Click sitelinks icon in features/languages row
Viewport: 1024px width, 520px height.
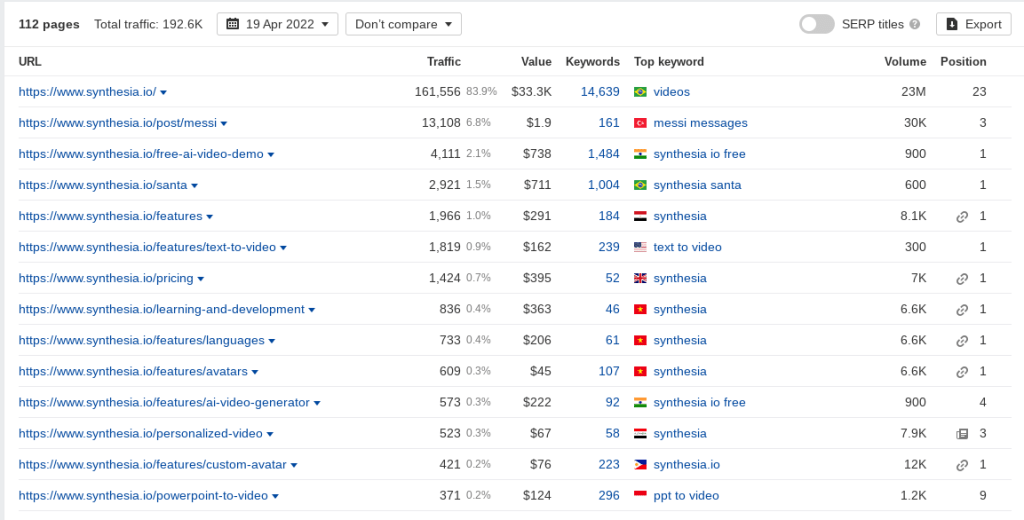coord(962,341)
